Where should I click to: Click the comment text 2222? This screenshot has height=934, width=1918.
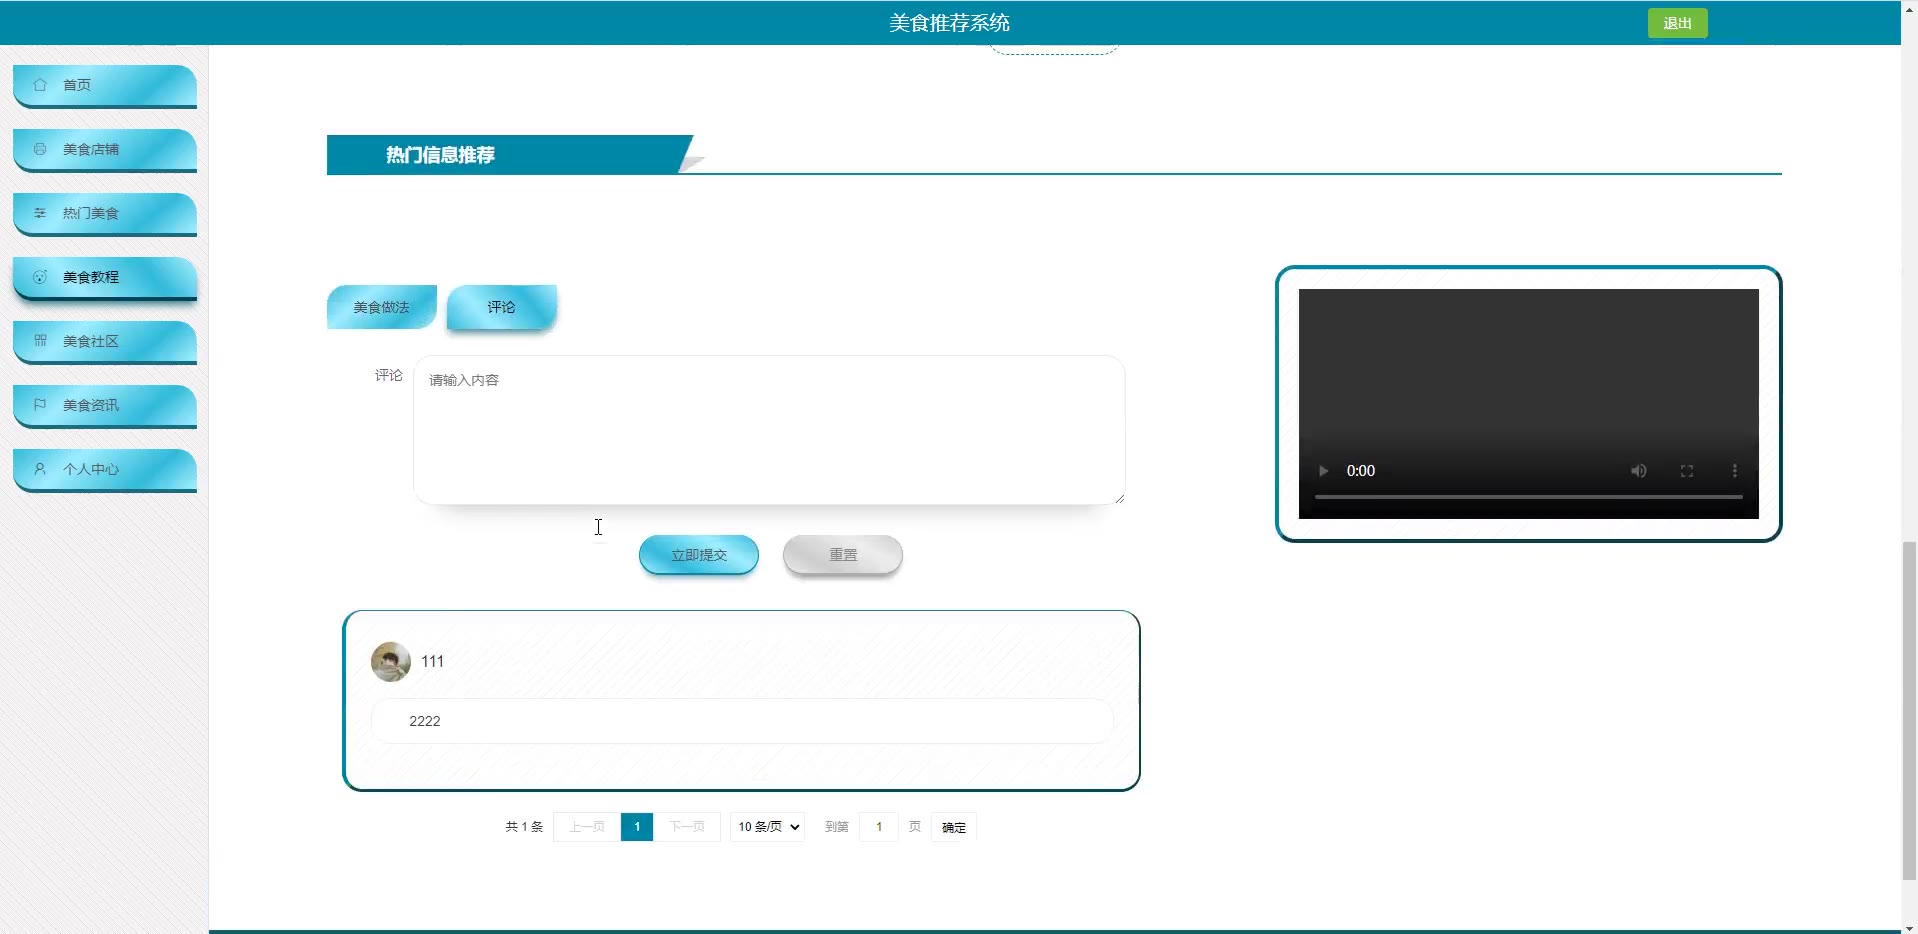pyautogui.click(x=425, y=721)
